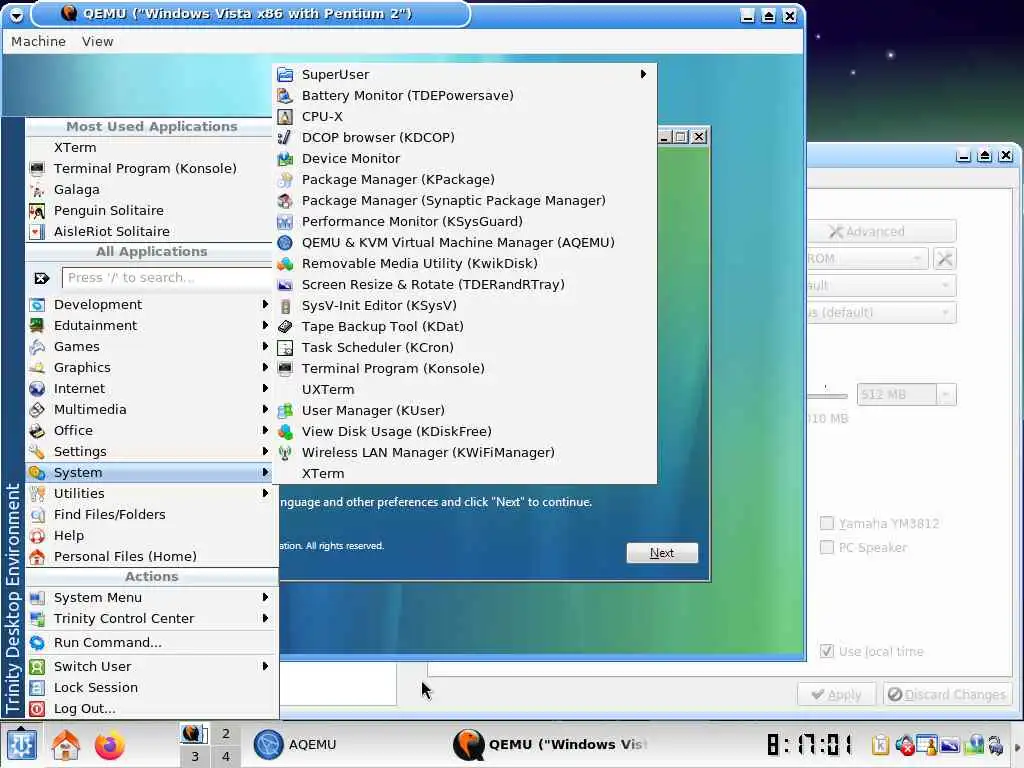Open the View menu in QEMU window
1024x768 pixels.
pos(97,41)
